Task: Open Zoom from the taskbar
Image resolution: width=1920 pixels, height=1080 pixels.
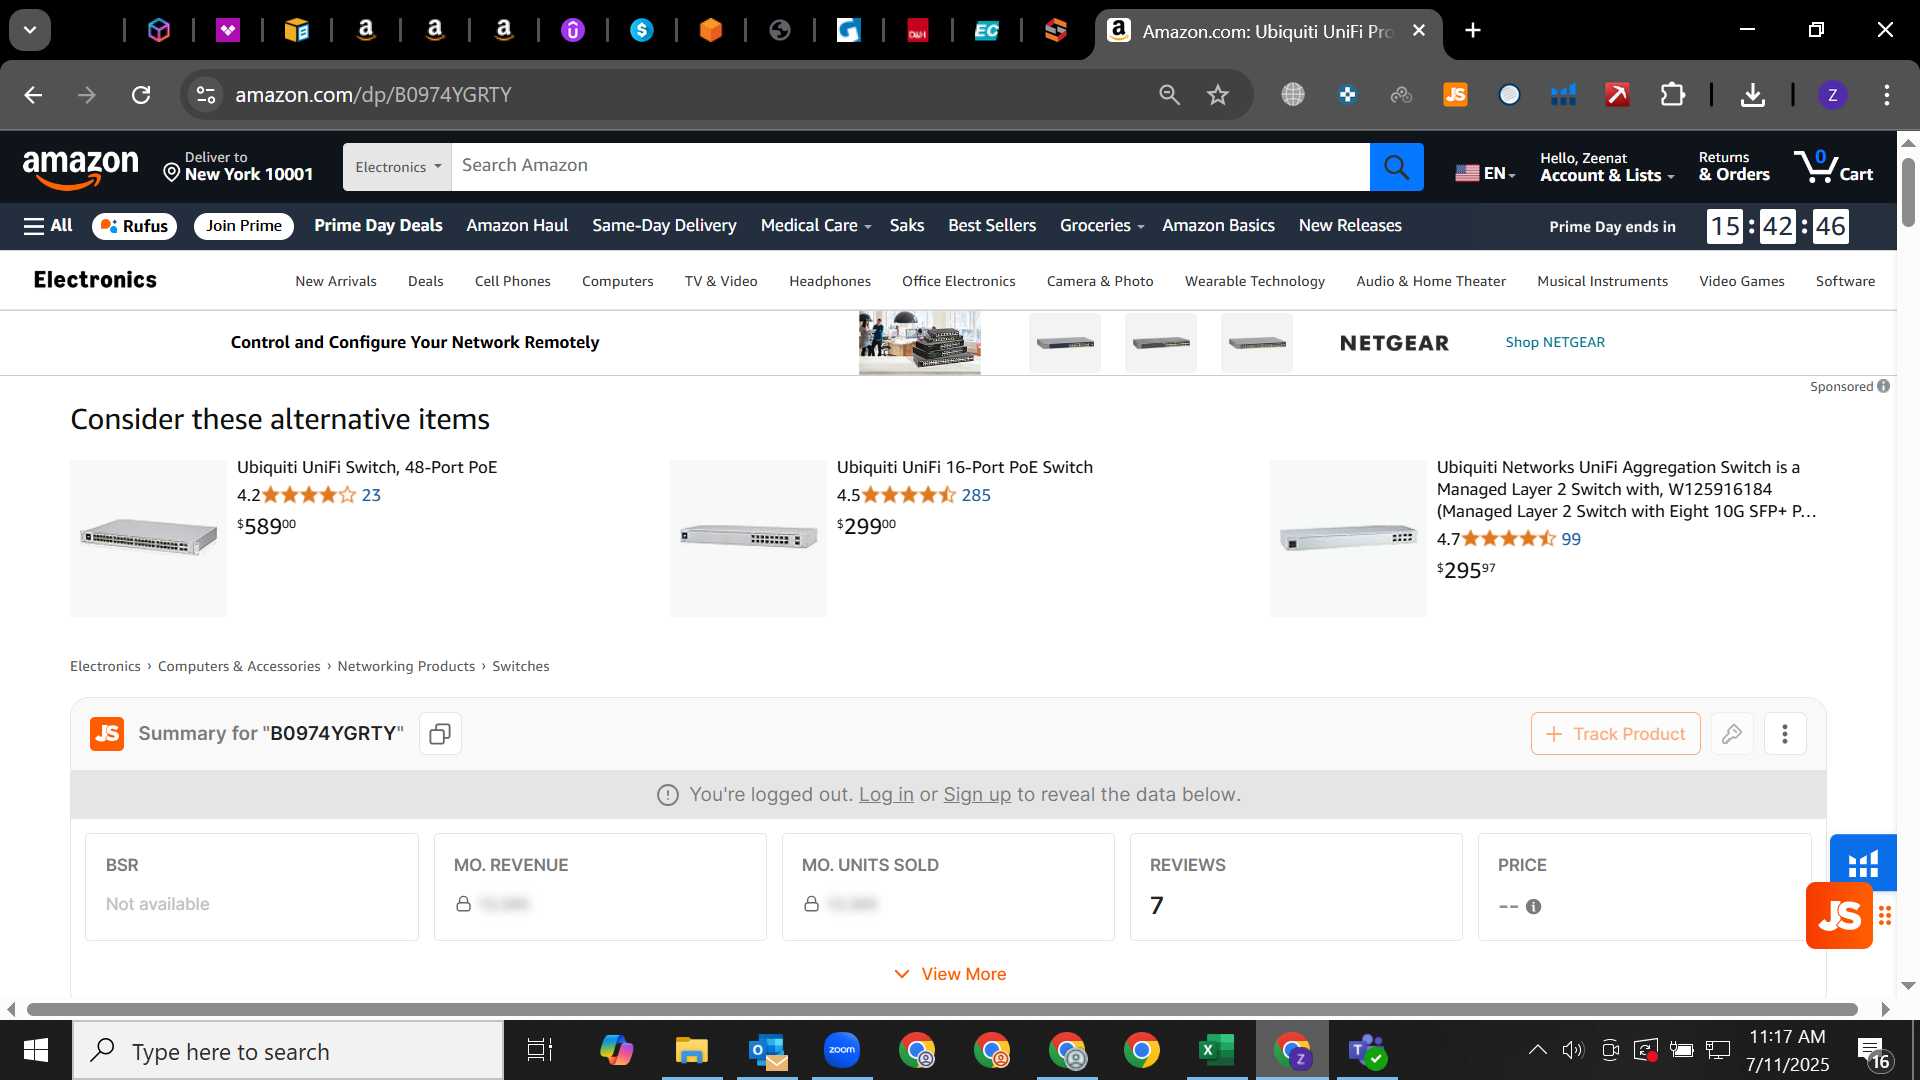Action: tap(842, 1051)
